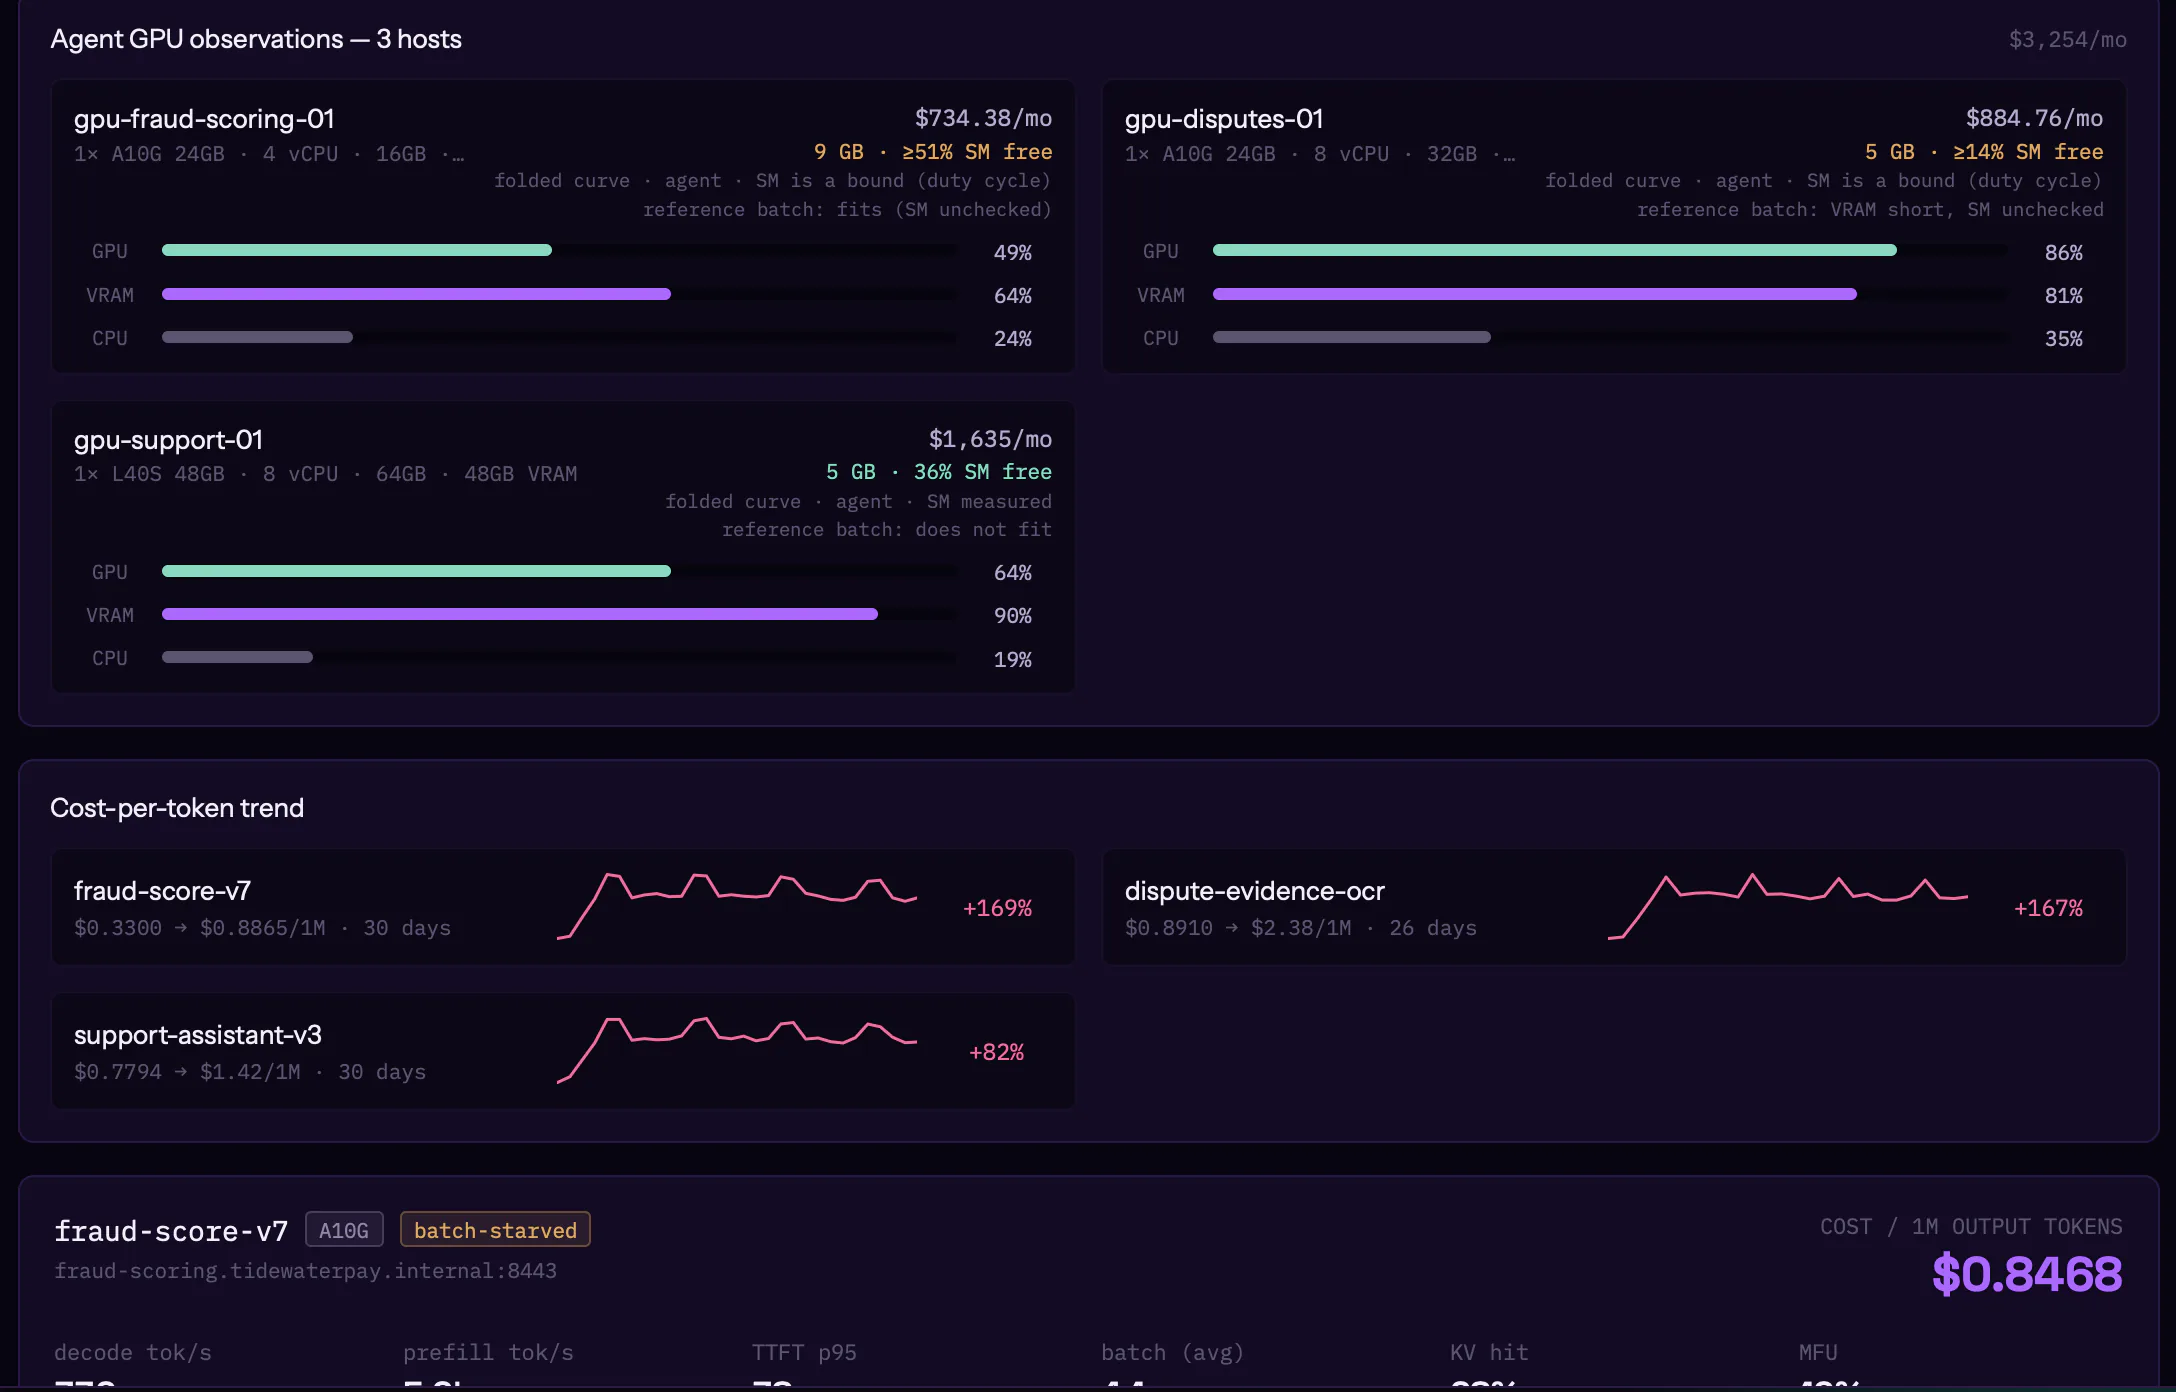Click '$0.8910 → $2.38/1M · 26 days' text
The width and height of the screenshot is (2176, 1392).
[x=1300, y=928]
